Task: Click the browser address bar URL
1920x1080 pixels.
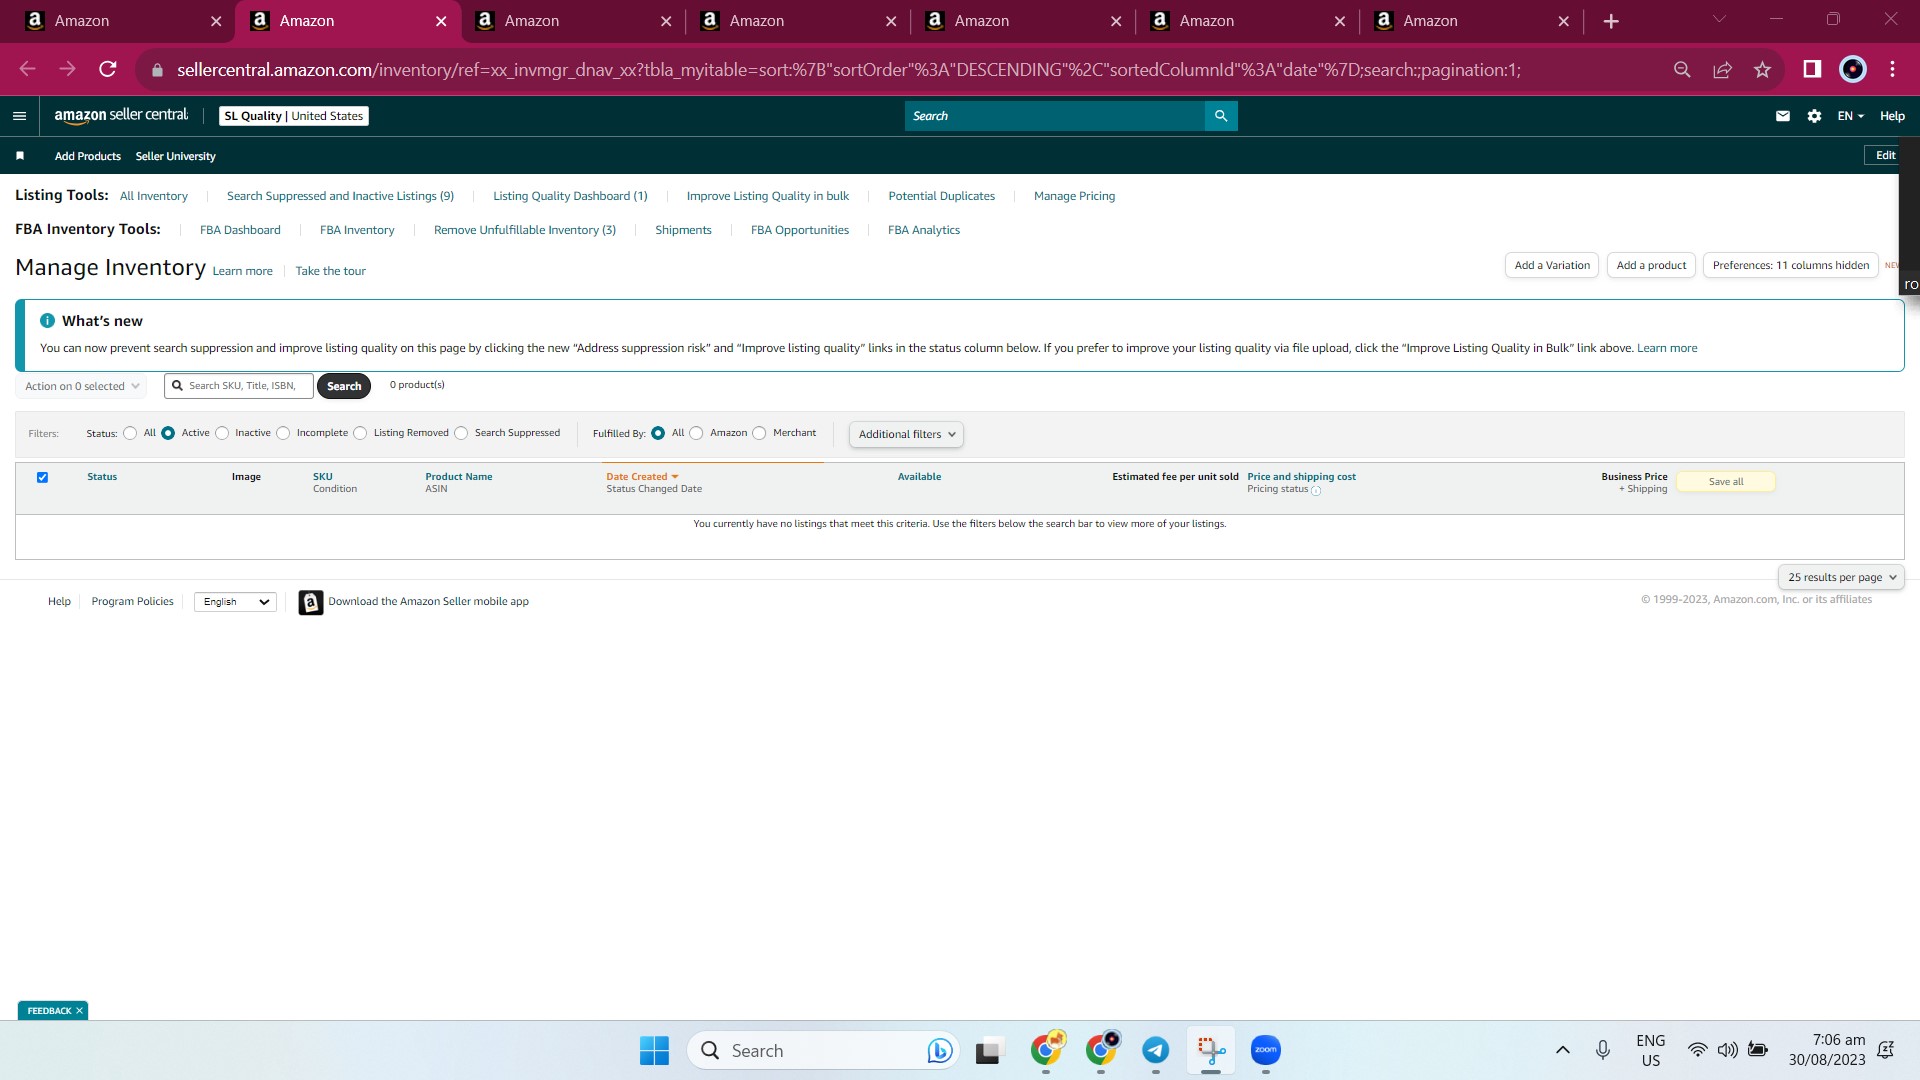Action: (848, 70)
